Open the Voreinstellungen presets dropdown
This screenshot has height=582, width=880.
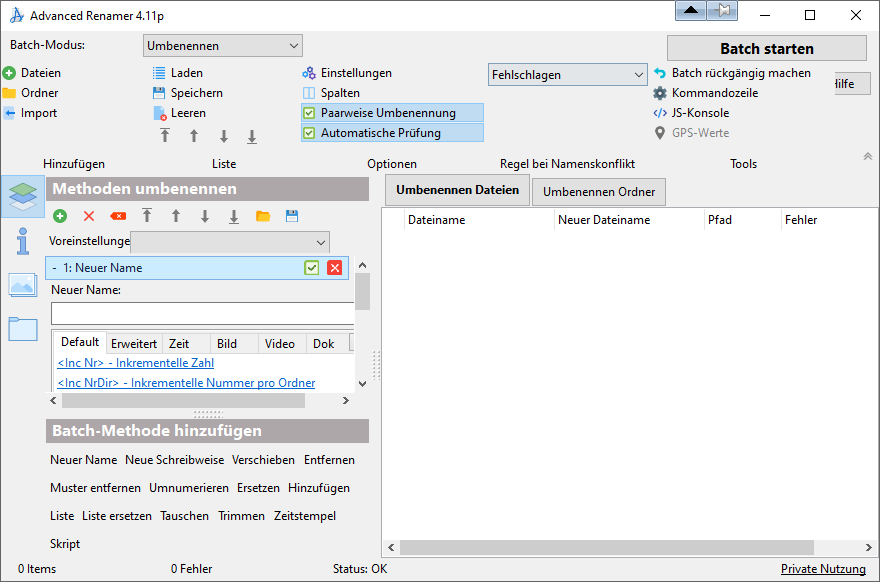[230, 242]
